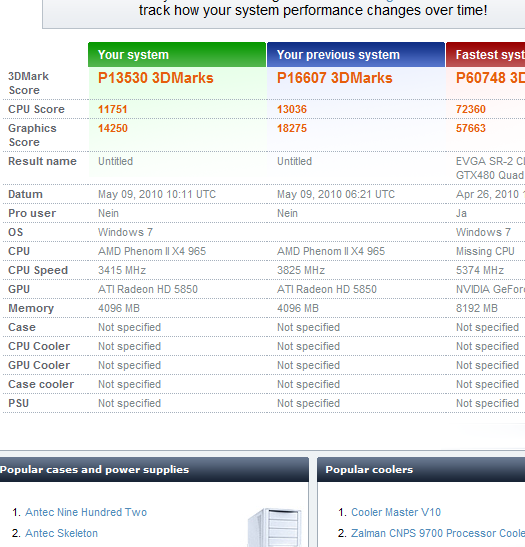Viewport: 525px width, 547px height.
Task: Click the 'Popular coolers' panel header
Action: point(421,470)
